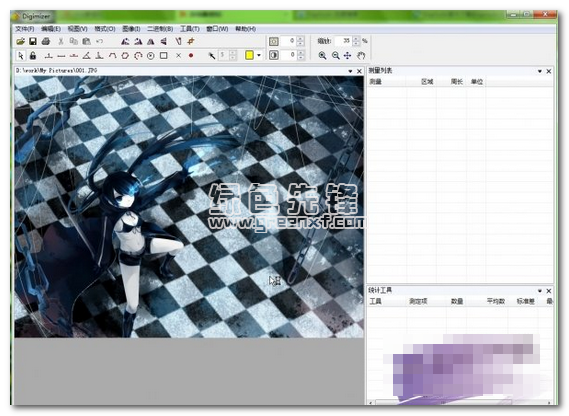The height and width of the screenshot is (416, 569).
Task: Select the pointer arrow tool
Action: 20,56
